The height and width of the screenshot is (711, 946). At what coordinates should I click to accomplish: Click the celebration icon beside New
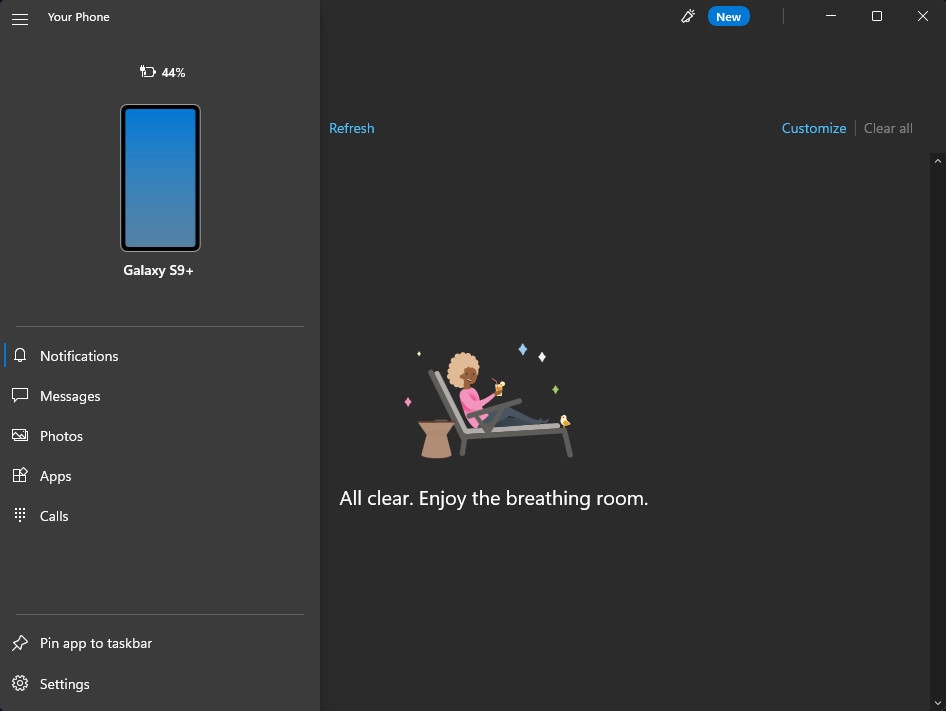pos(688,16)
